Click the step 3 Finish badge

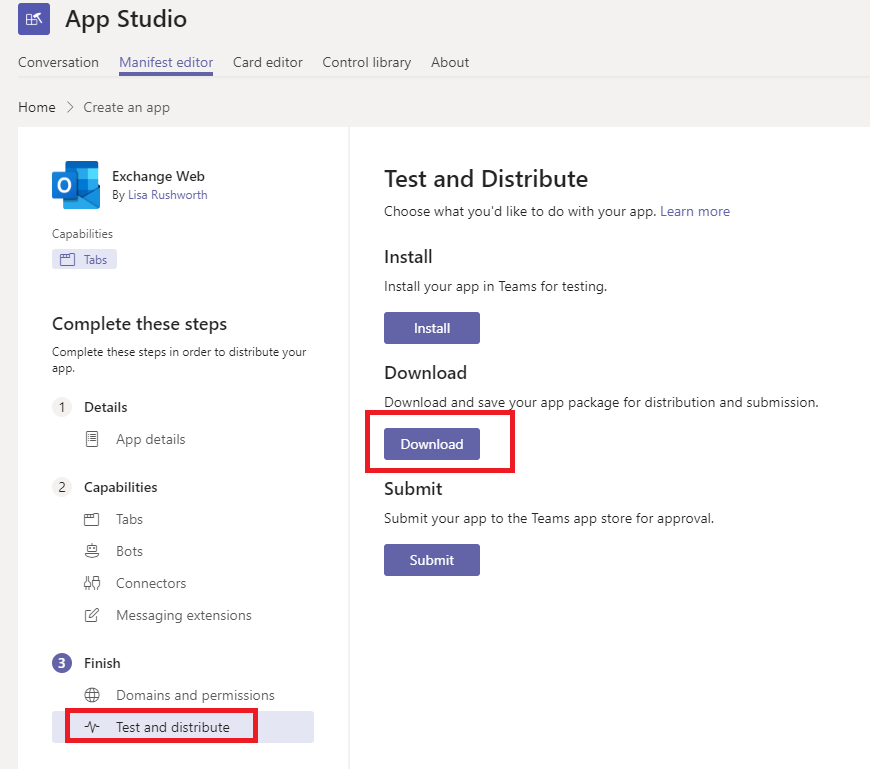pyautogui.click(x=62, y=663)
